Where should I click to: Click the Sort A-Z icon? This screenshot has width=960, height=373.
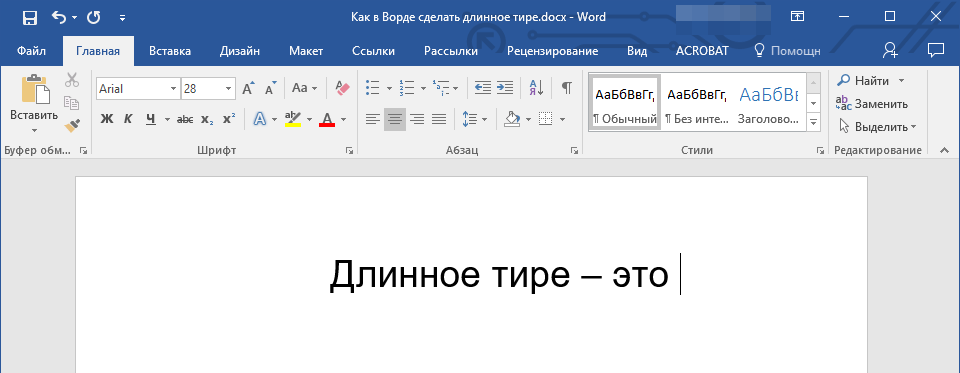(x=536, y=88)
